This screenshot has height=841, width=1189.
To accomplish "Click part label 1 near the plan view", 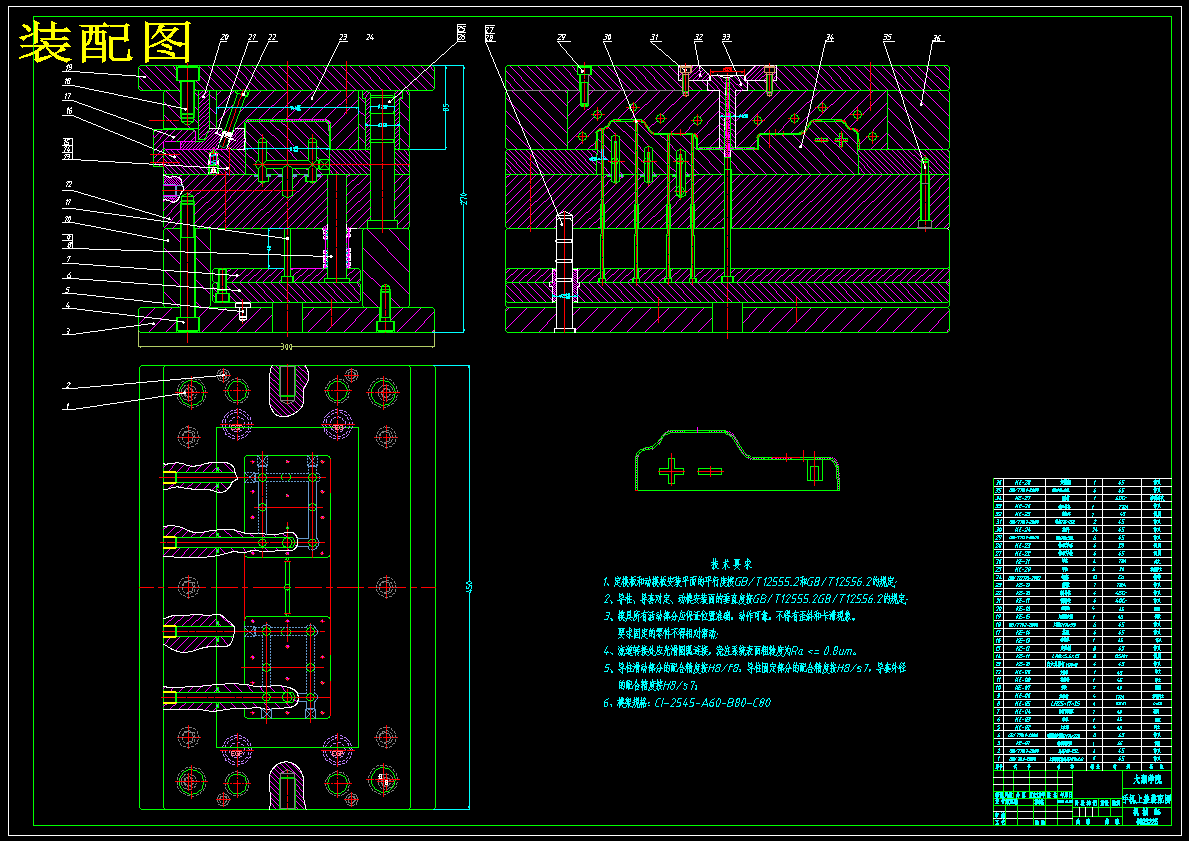I will tap(67, 406).
